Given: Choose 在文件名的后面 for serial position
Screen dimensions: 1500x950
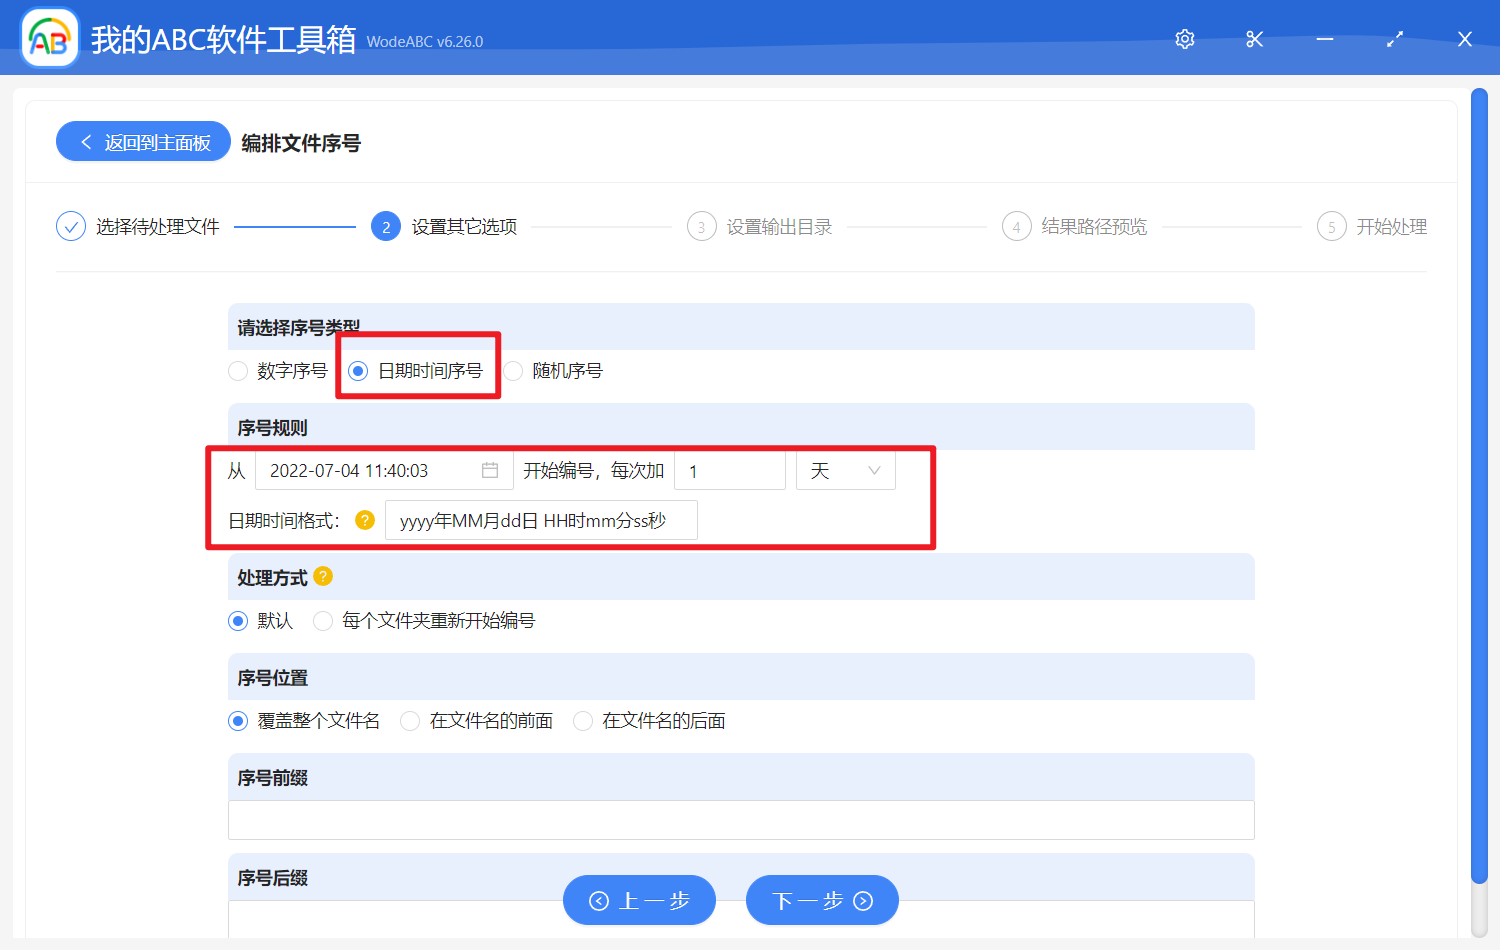Looking at the screenshot, I should (x=583, y=720).
